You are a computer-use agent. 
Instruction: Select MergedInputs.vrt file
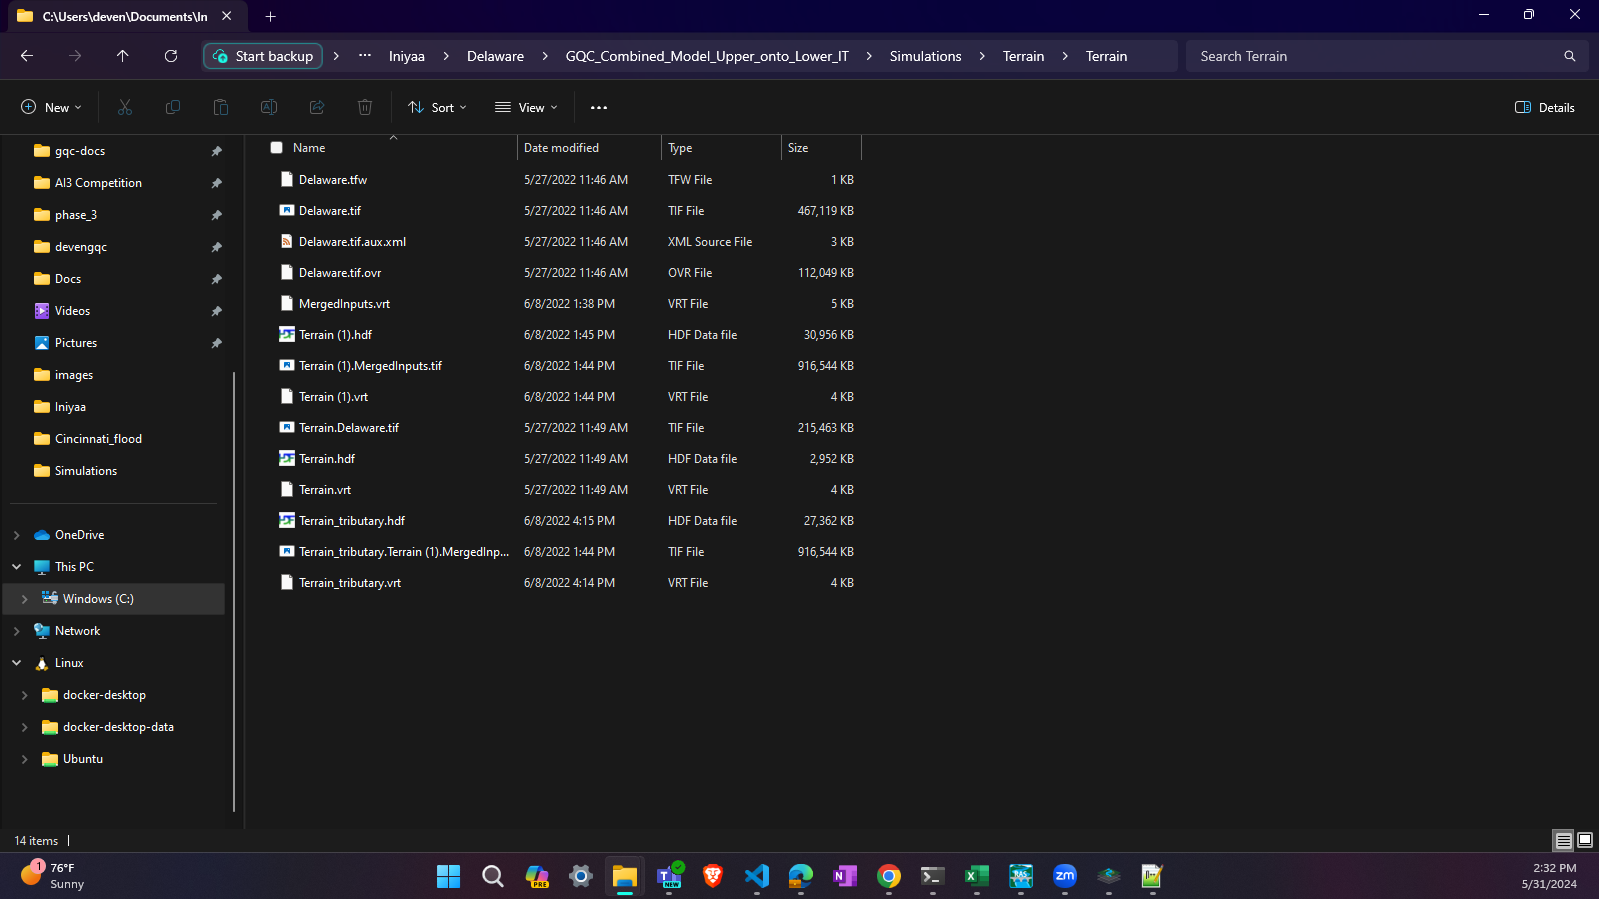(344, 304)
